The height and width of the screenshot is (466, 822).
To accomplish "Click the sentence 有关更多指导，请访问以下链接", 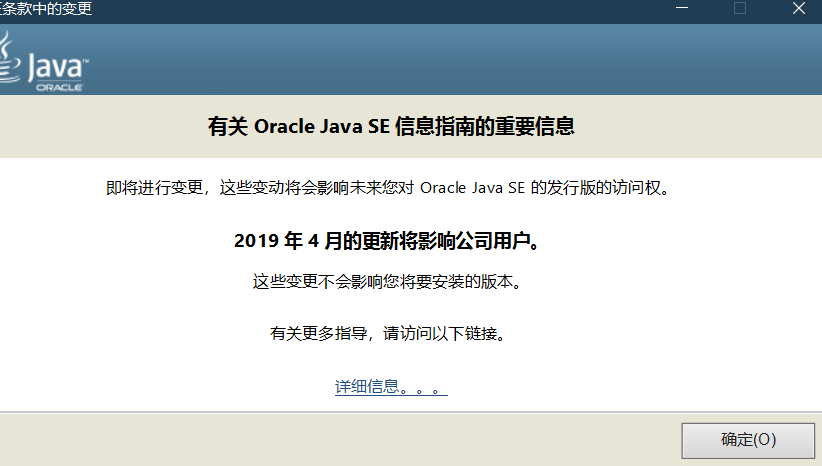I will click(387, 333).
